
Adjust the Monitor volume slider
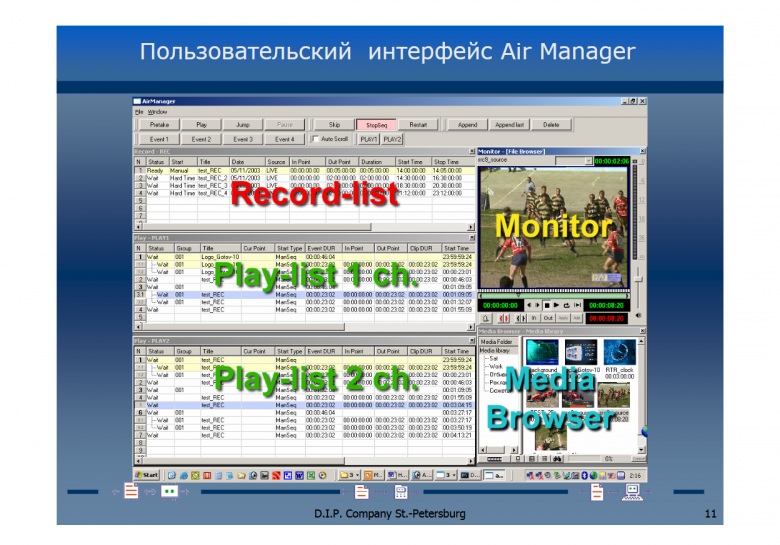(639, 280)
